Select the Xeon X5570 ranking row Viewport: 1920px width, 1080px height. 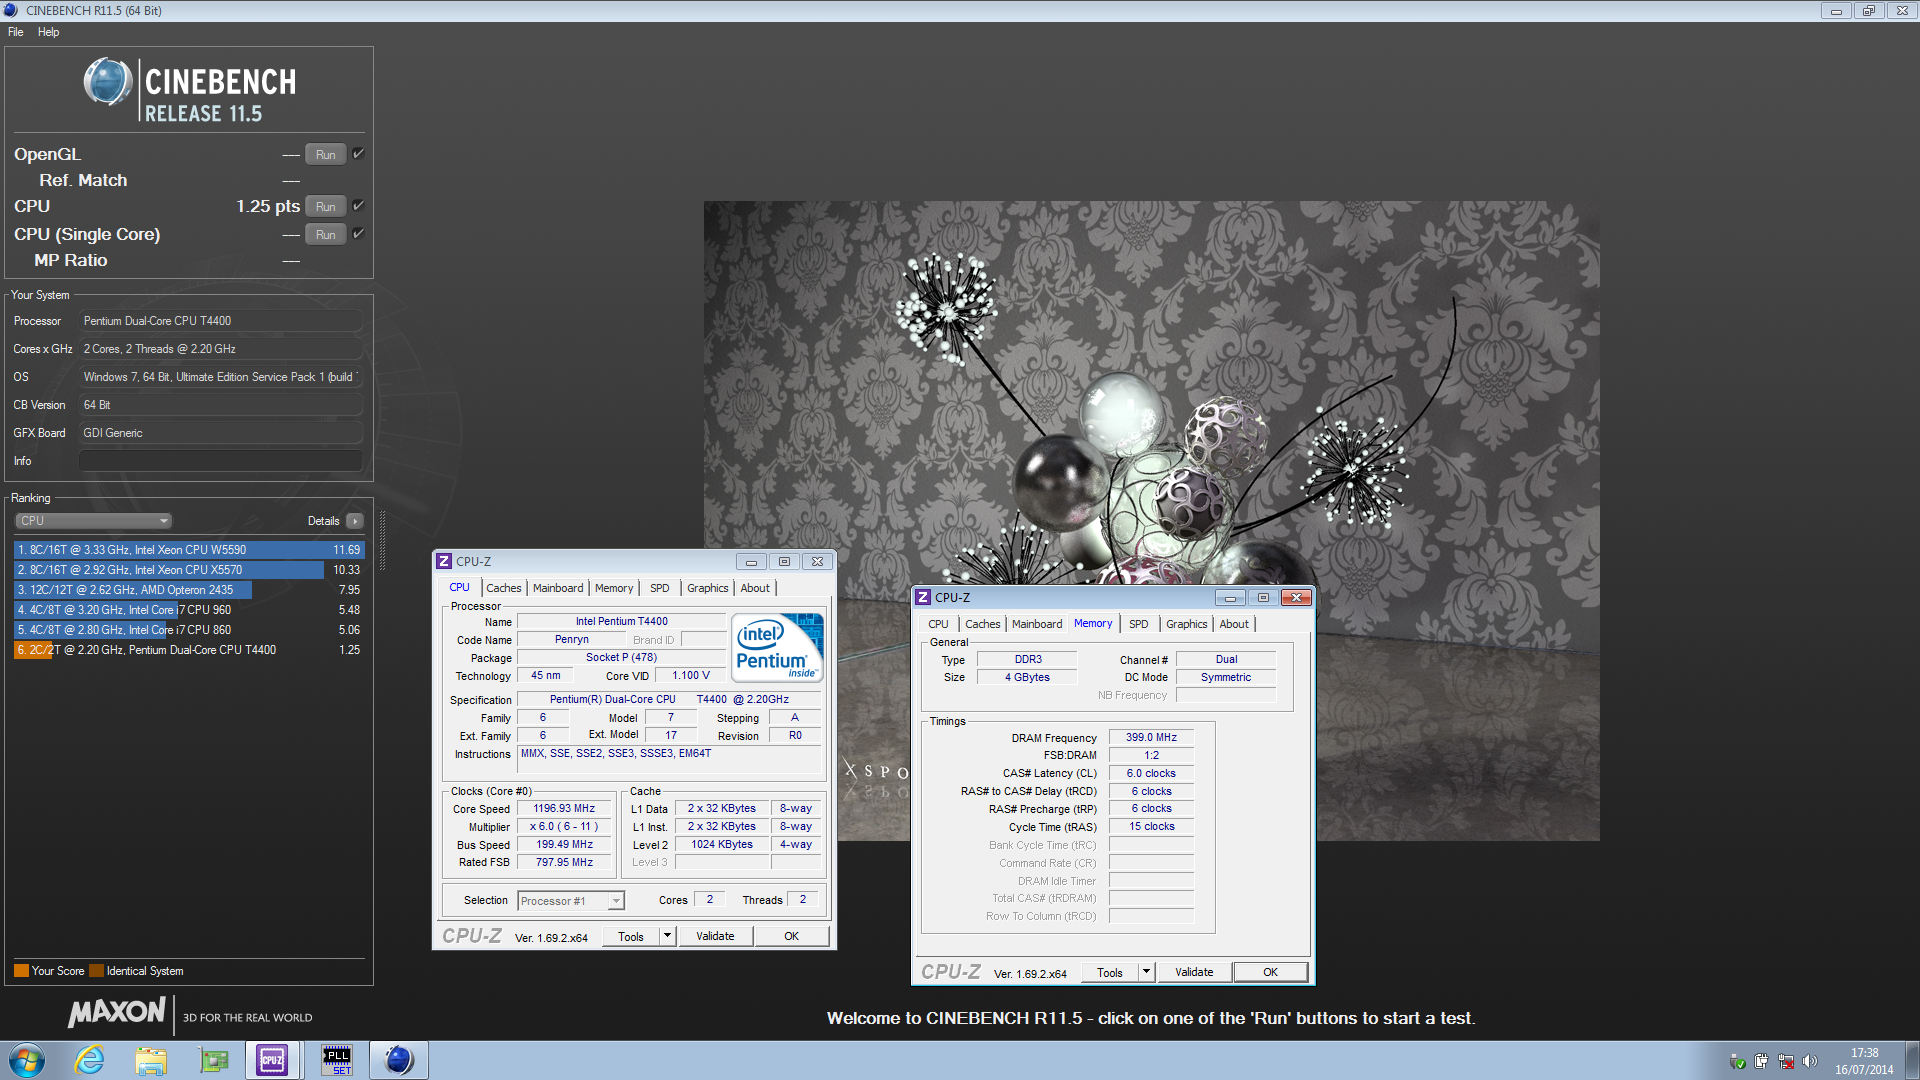(189, 570)
